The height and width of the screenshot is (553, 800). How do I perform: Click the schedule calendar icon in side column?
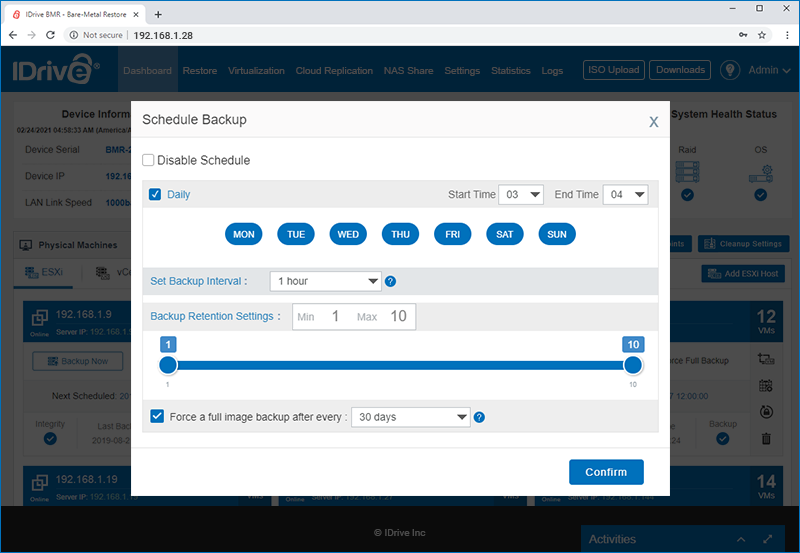[x=766, y=385]
